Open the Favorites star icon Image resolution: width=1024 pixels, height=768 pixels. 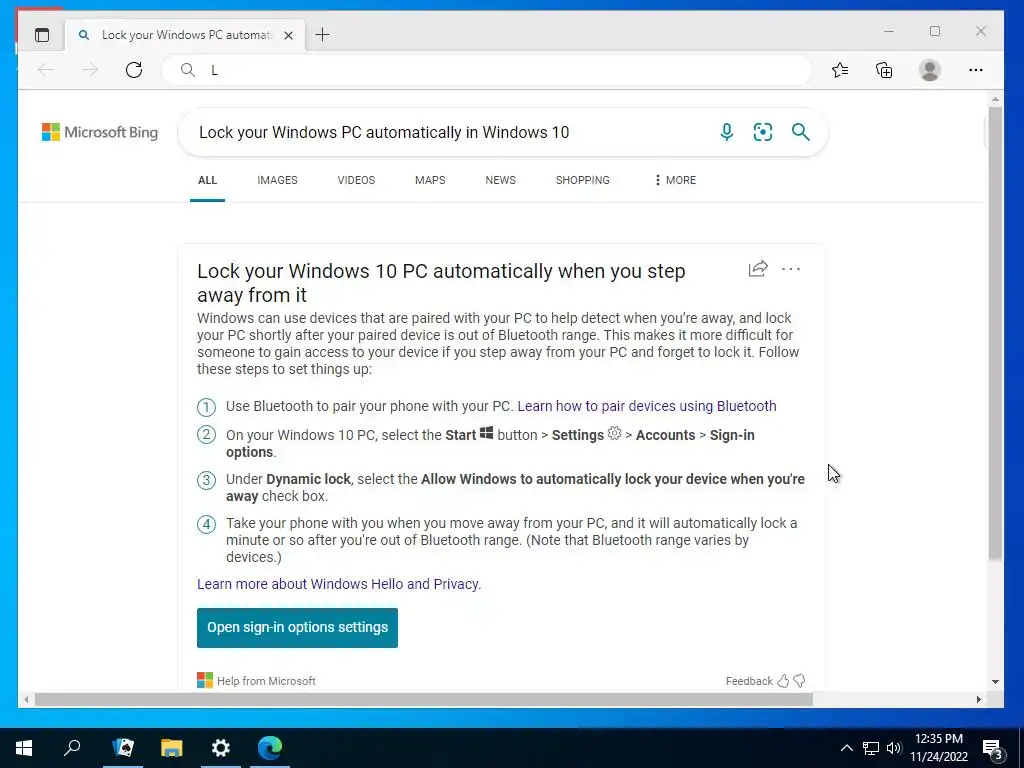click(x=840, y=70)
